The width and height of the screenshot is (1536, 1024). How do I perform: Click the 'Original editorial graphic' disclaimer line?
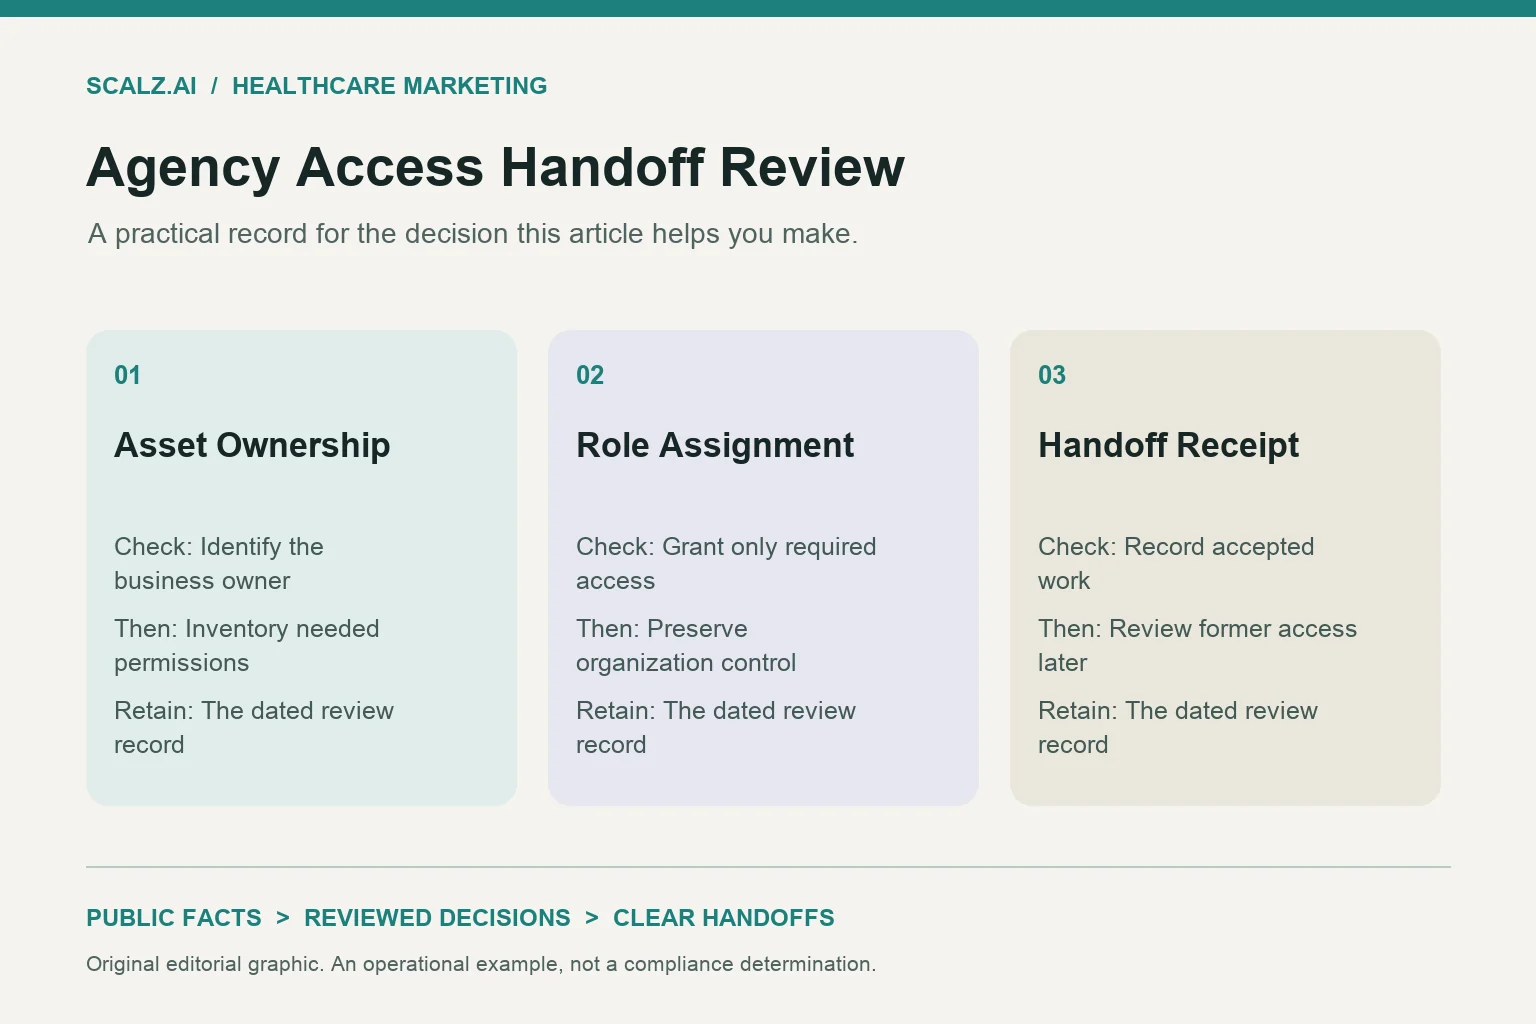click(481, 965)
